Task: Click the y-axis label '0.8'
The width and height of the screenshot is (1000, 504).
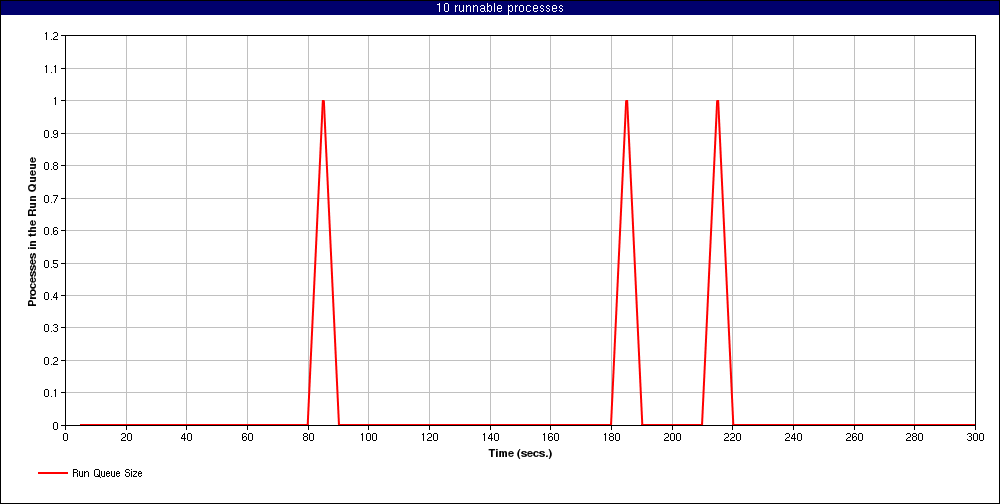Action: click(52, 166)
